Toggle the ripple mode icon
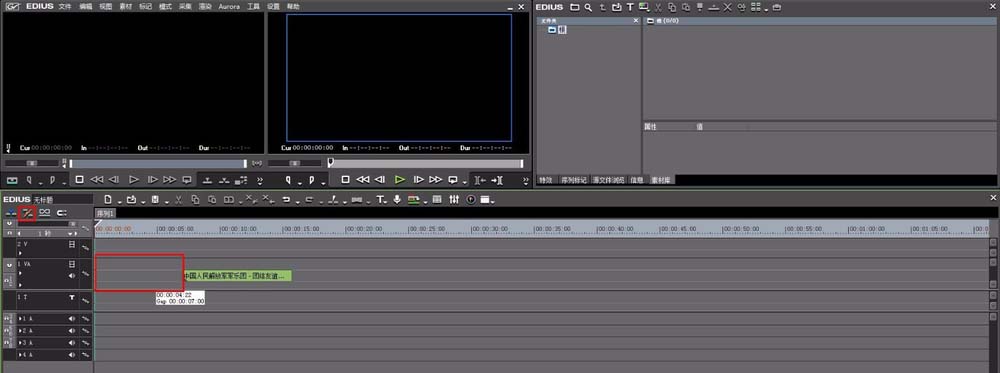The width and height of the screenshot is (1000, 373). click(27, 212)
